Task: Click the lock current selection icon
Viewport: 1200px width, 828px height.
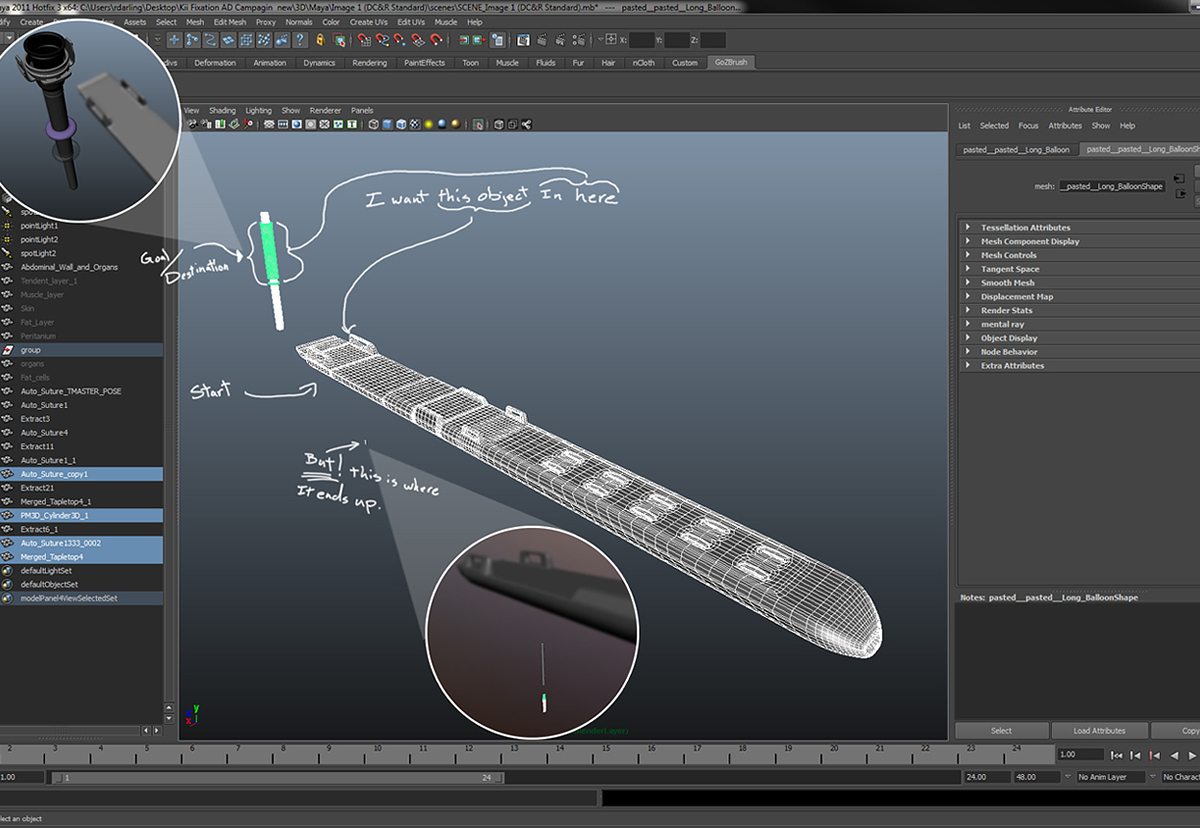Action: 320,40
